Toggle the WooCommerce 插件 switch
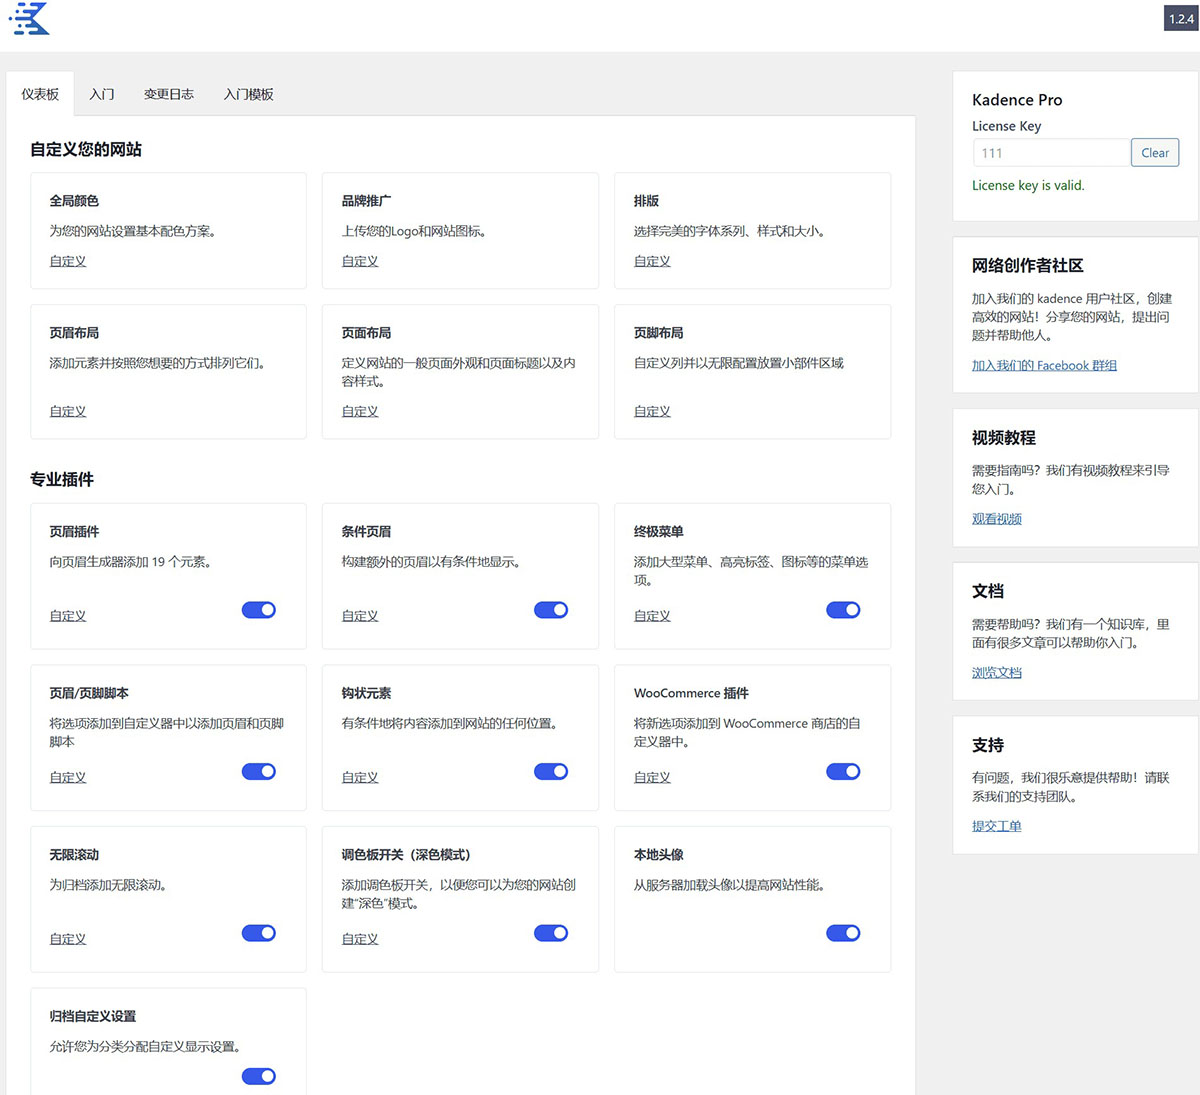Viewport: 1200px width, 1095px height. pyautogui.click(x=843, y=771)
